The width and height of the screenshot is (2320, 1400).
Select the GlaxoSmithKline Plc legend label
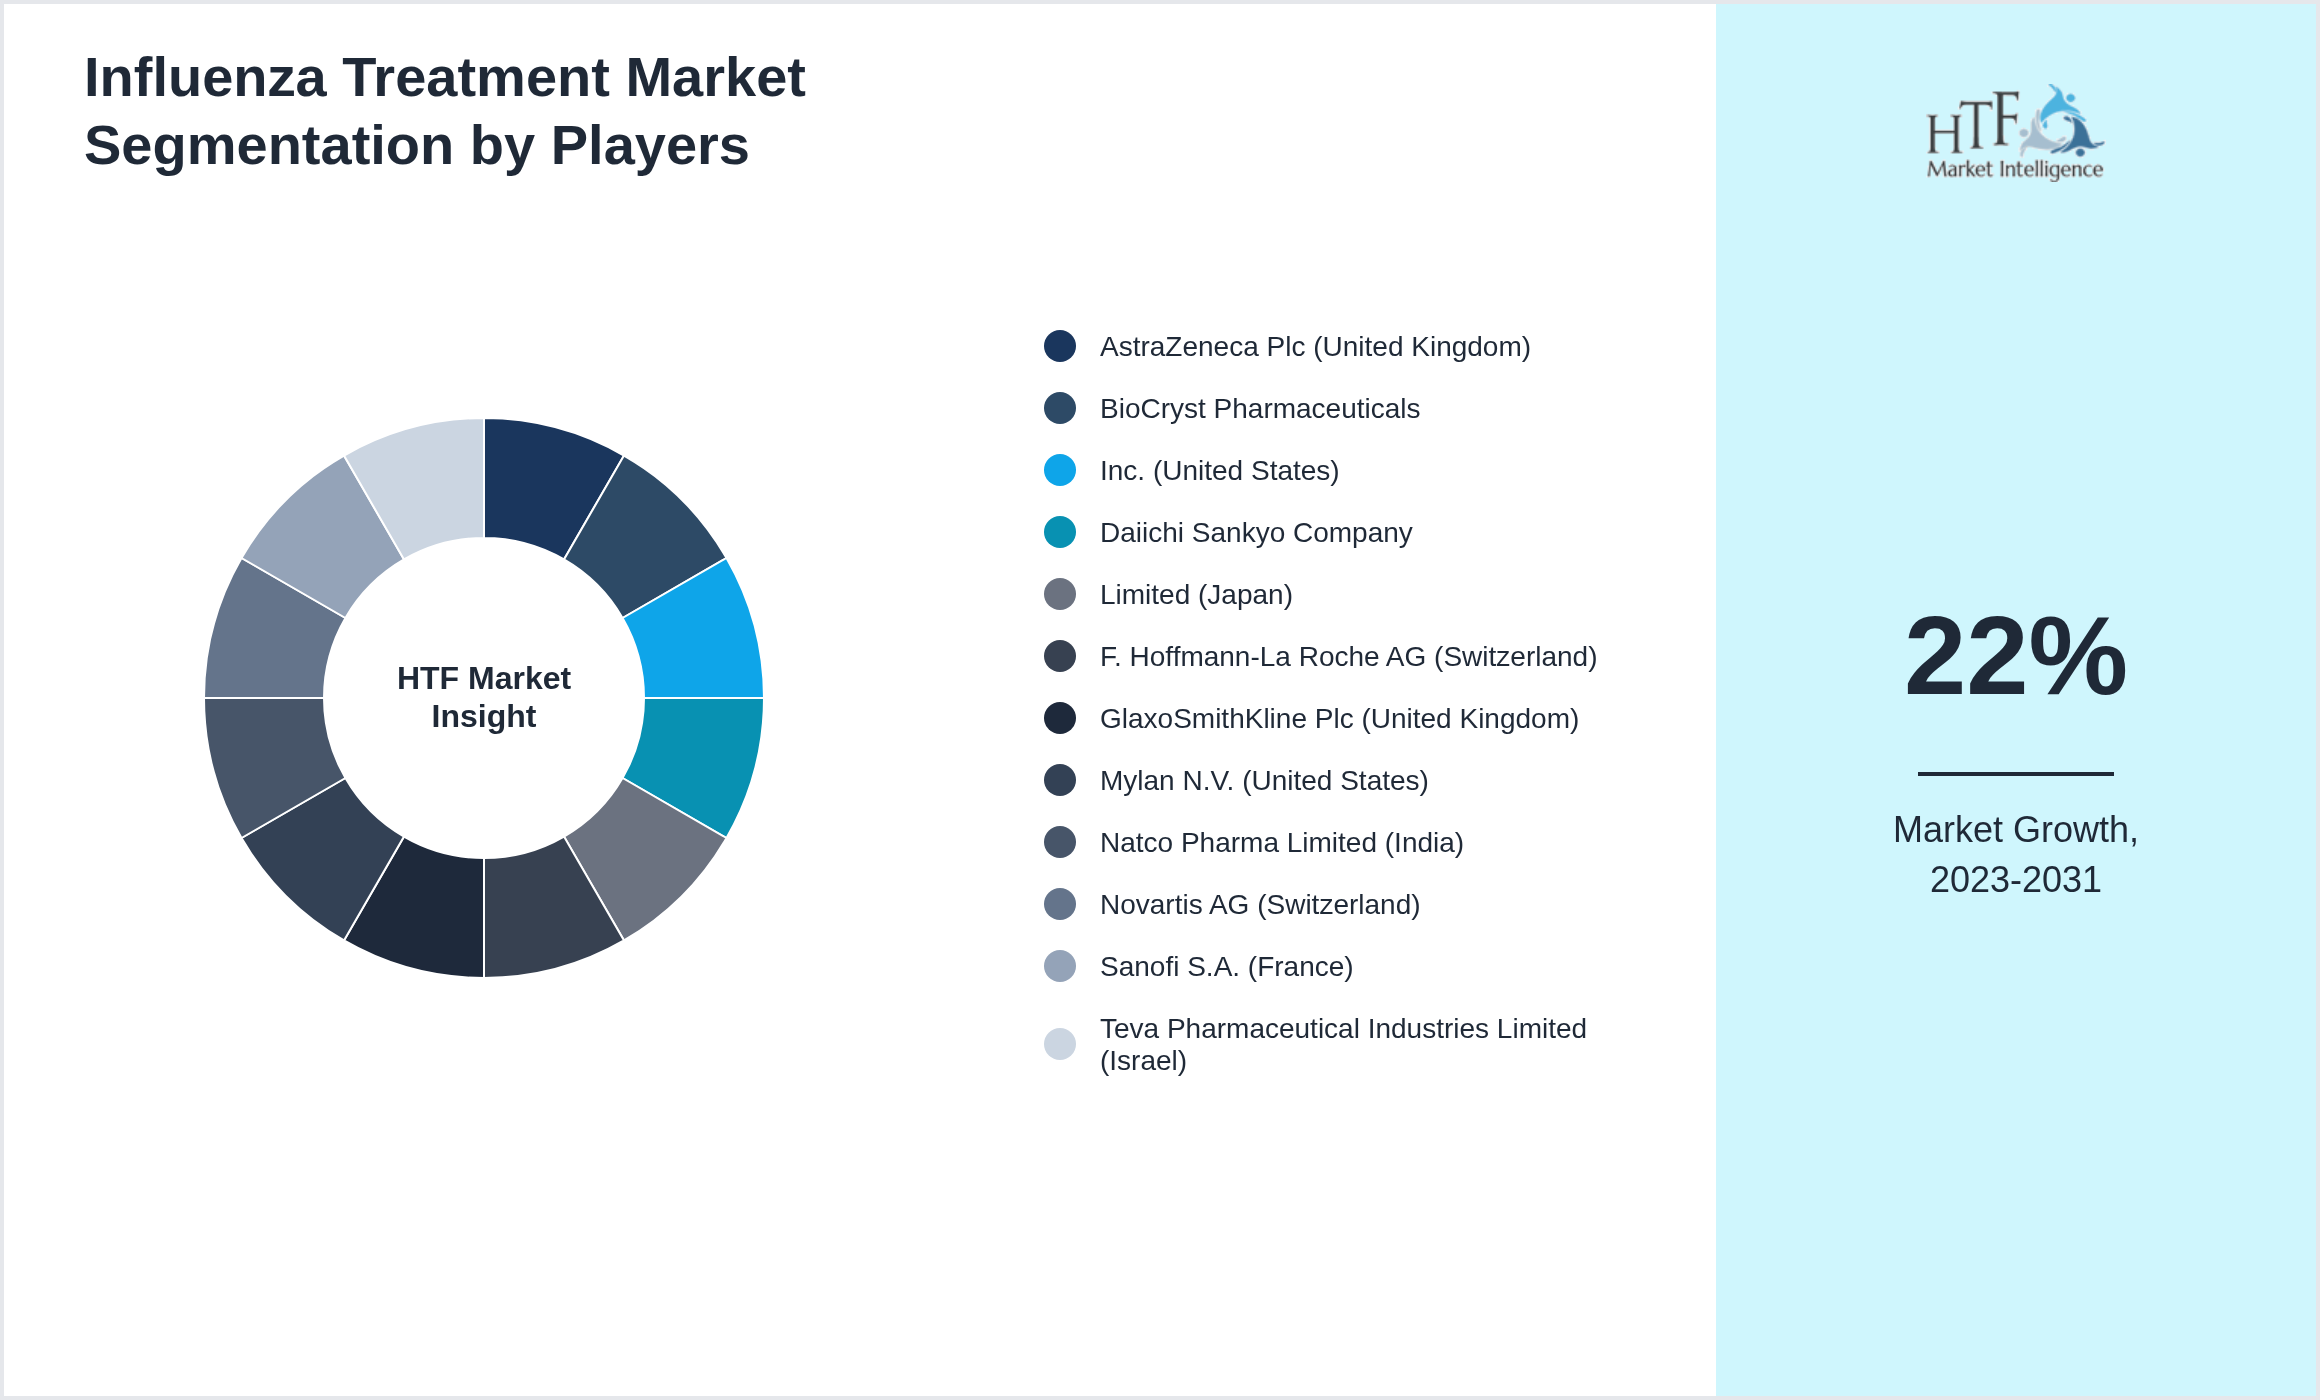click(1339, 719)
